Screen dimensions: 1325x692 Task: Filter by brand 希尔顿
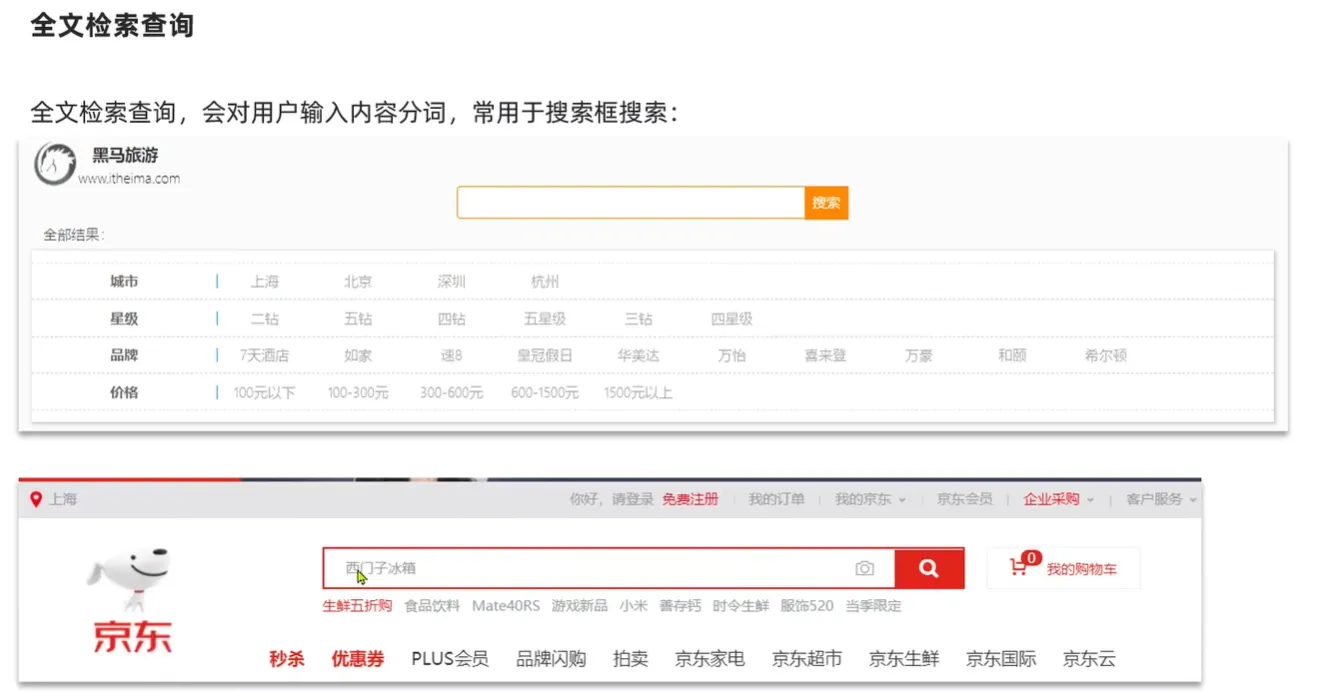pyautogui.click(x=1105, y=356)
